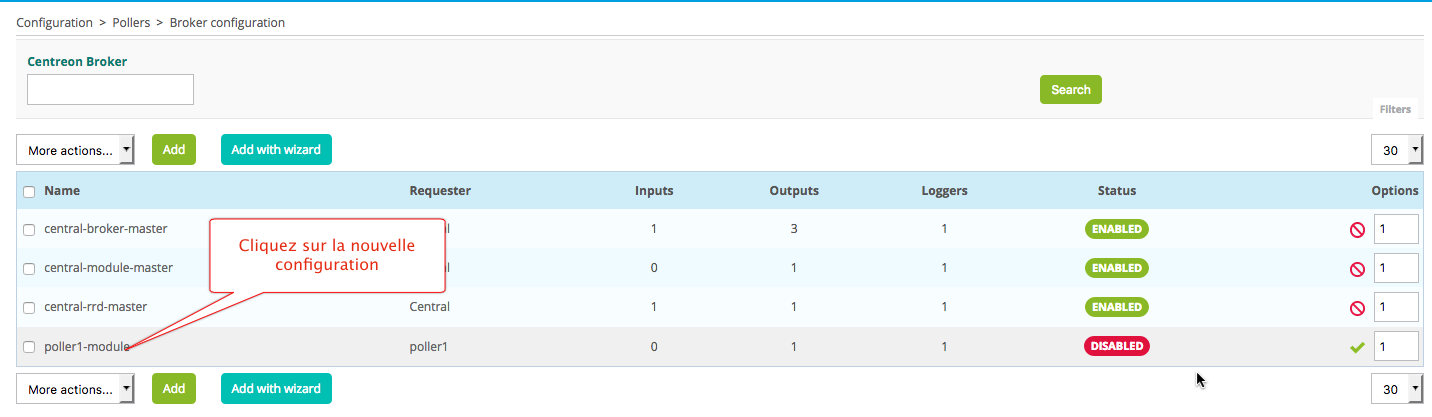Viewport: 1432px width, 417px height.
Task: Open the top More actions dropdown
Action: click(76, 150)
